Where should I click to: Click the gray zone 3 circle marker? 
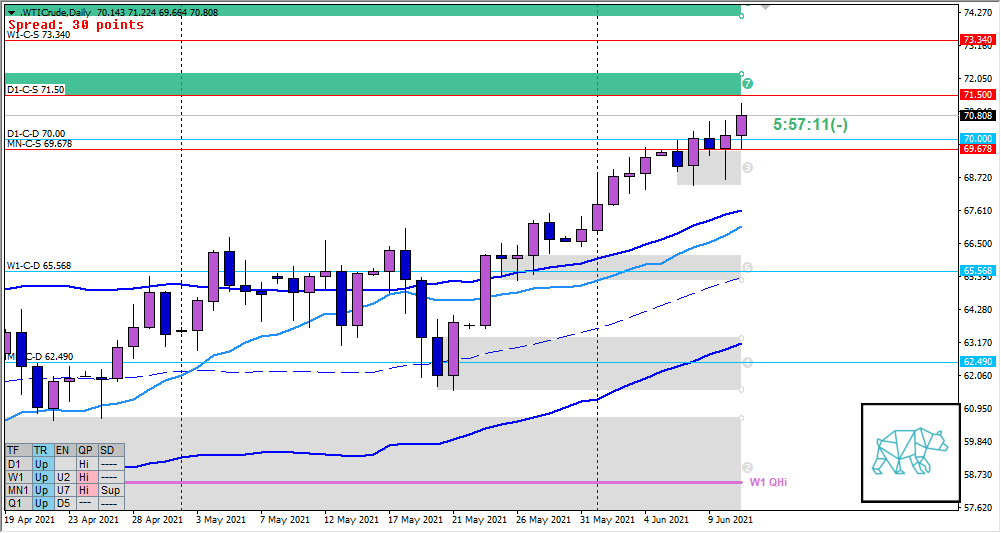tap(747, 167)
